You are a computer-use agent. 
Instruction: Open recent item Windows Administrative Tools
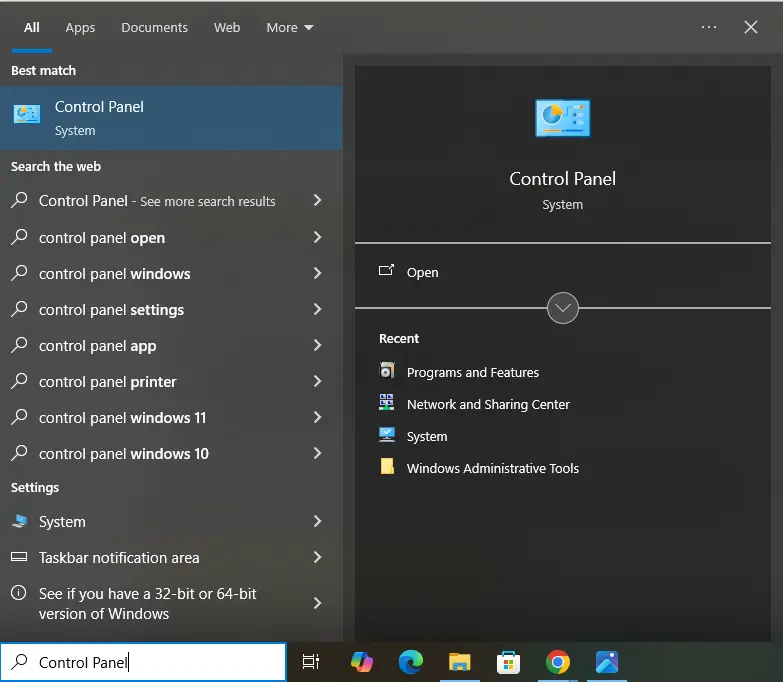492,468
